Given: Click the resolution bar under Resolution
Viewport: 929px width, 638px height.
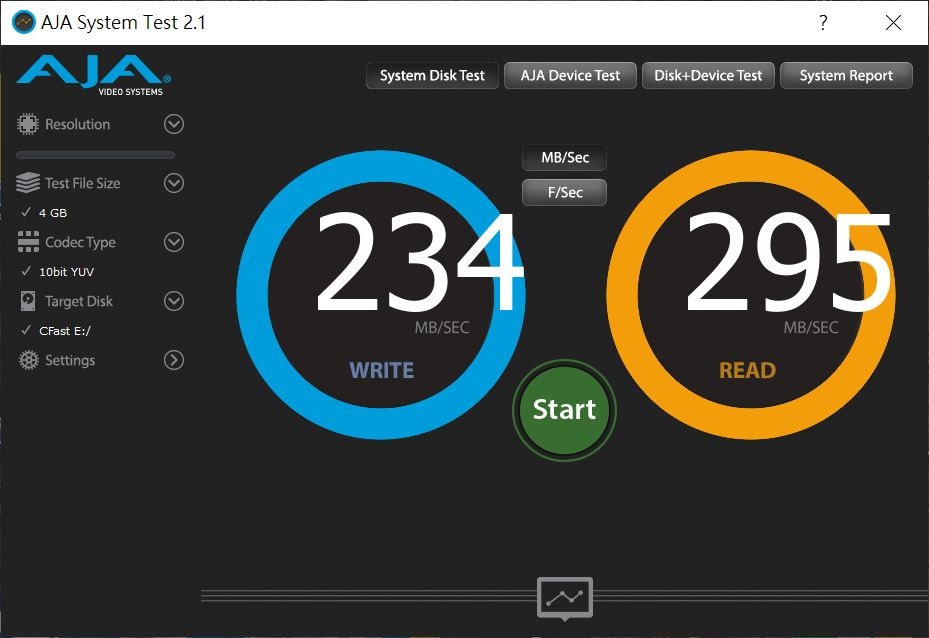Looking at the screenshot, I should click(95, 155).
